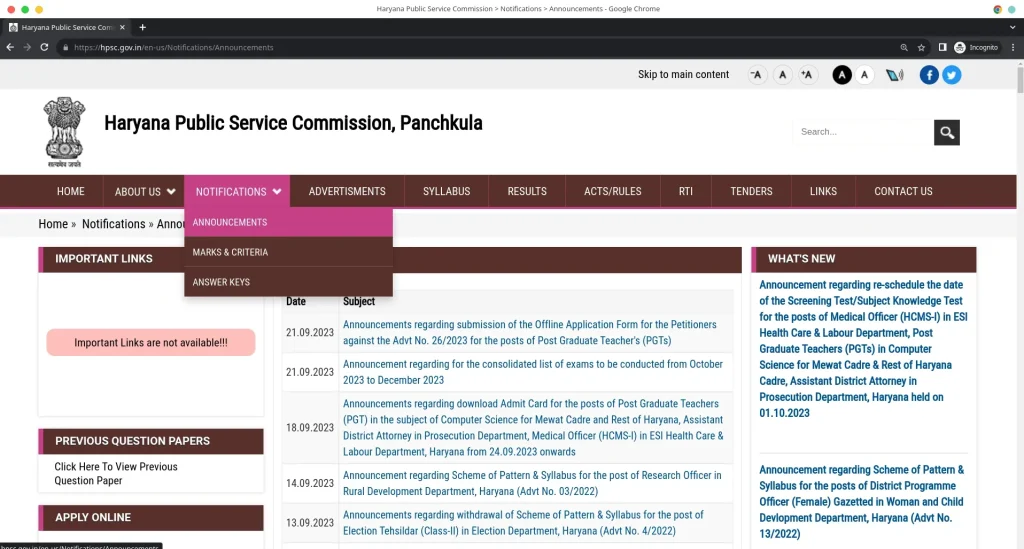Click the page vertical scrollbar thumb
The image size is (1024, 549).
click(x=1020, y=80)
